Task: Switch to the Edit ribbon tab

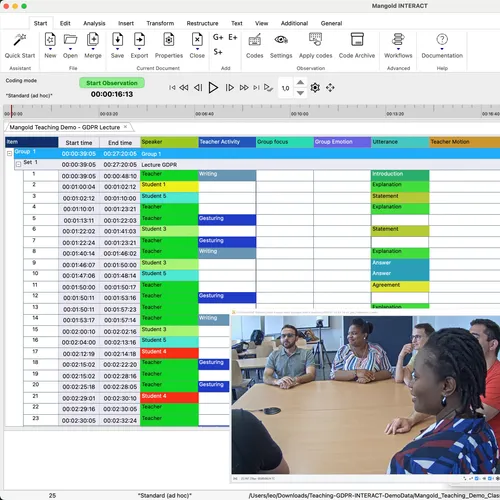Action: tap(65, 23)
